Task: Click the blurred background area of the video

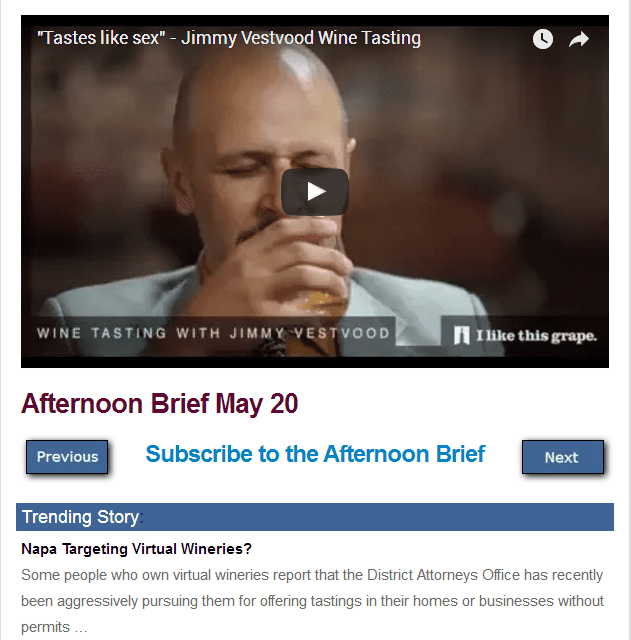Action: tap(490, 184)
